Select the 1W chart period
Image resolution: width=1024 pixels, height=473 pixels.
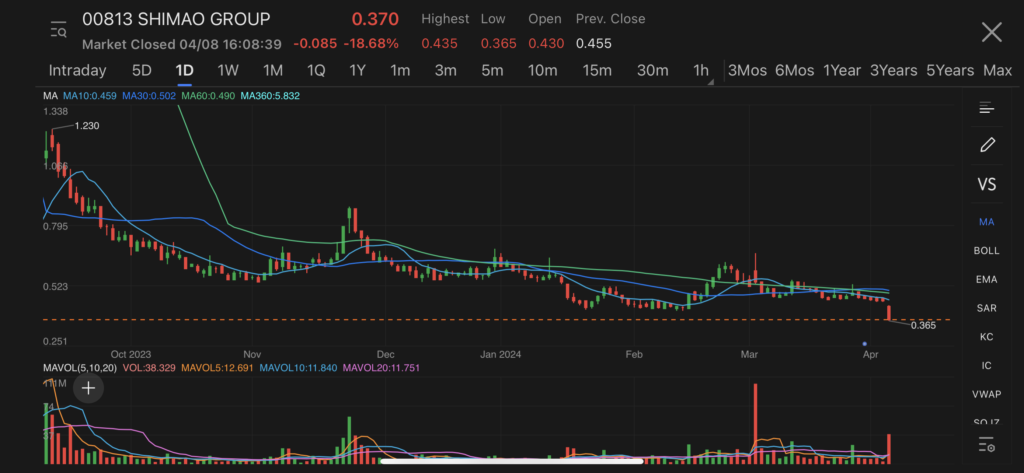pos(228,71)
